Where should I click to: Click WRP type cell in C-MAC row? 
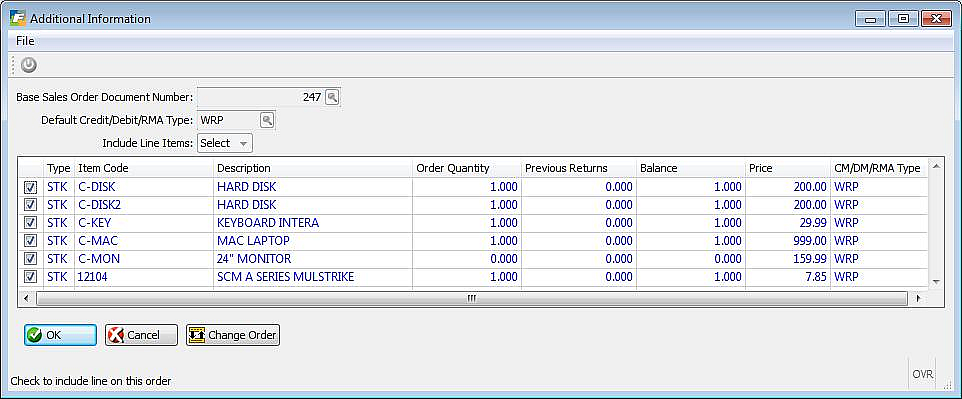pyautogui.click(x=879, y=241)
